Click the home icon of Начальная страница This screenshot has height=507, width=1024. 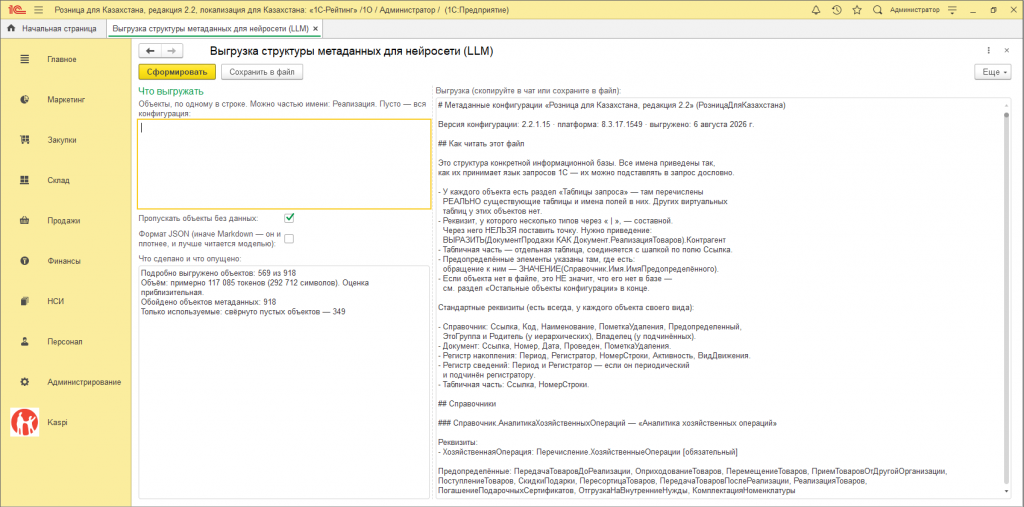(11, 29)
